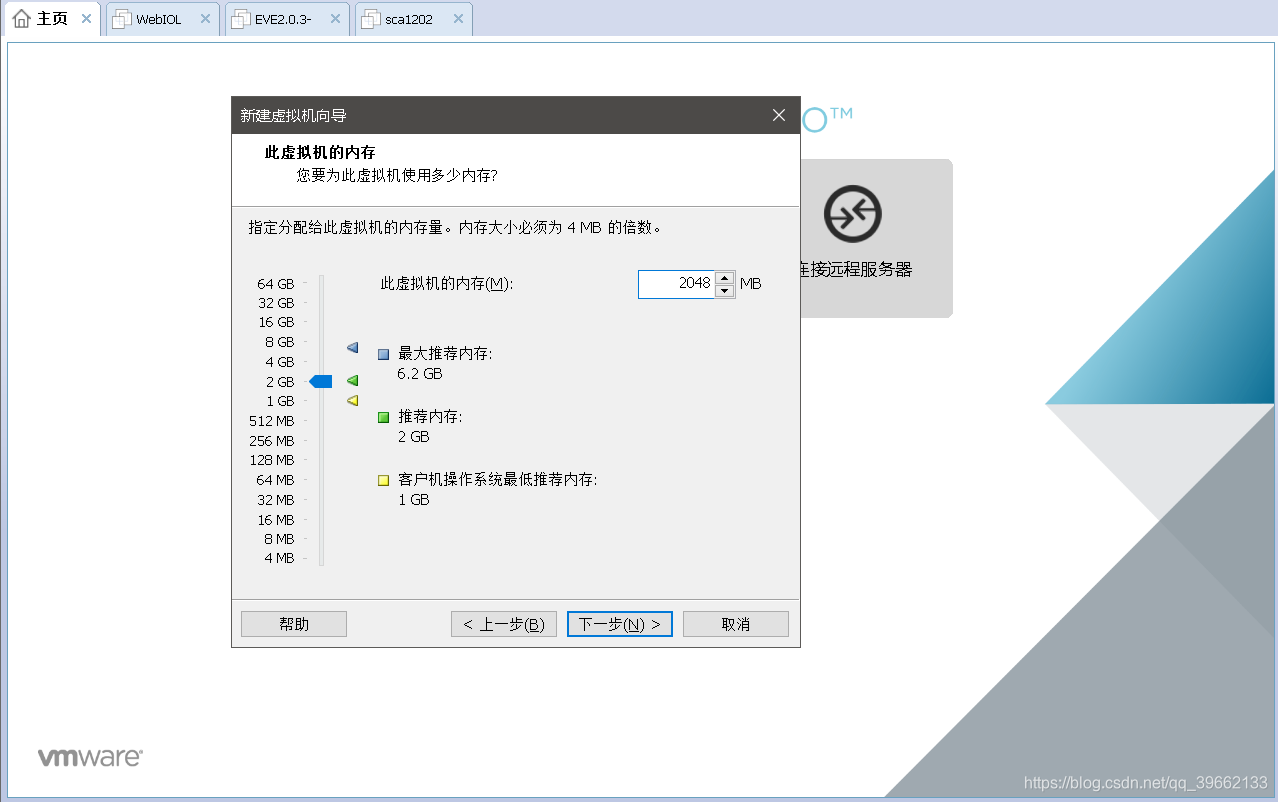Click the 1 GB slider scale label
This screenshot has width=1278, height=802.
point(279,401)
